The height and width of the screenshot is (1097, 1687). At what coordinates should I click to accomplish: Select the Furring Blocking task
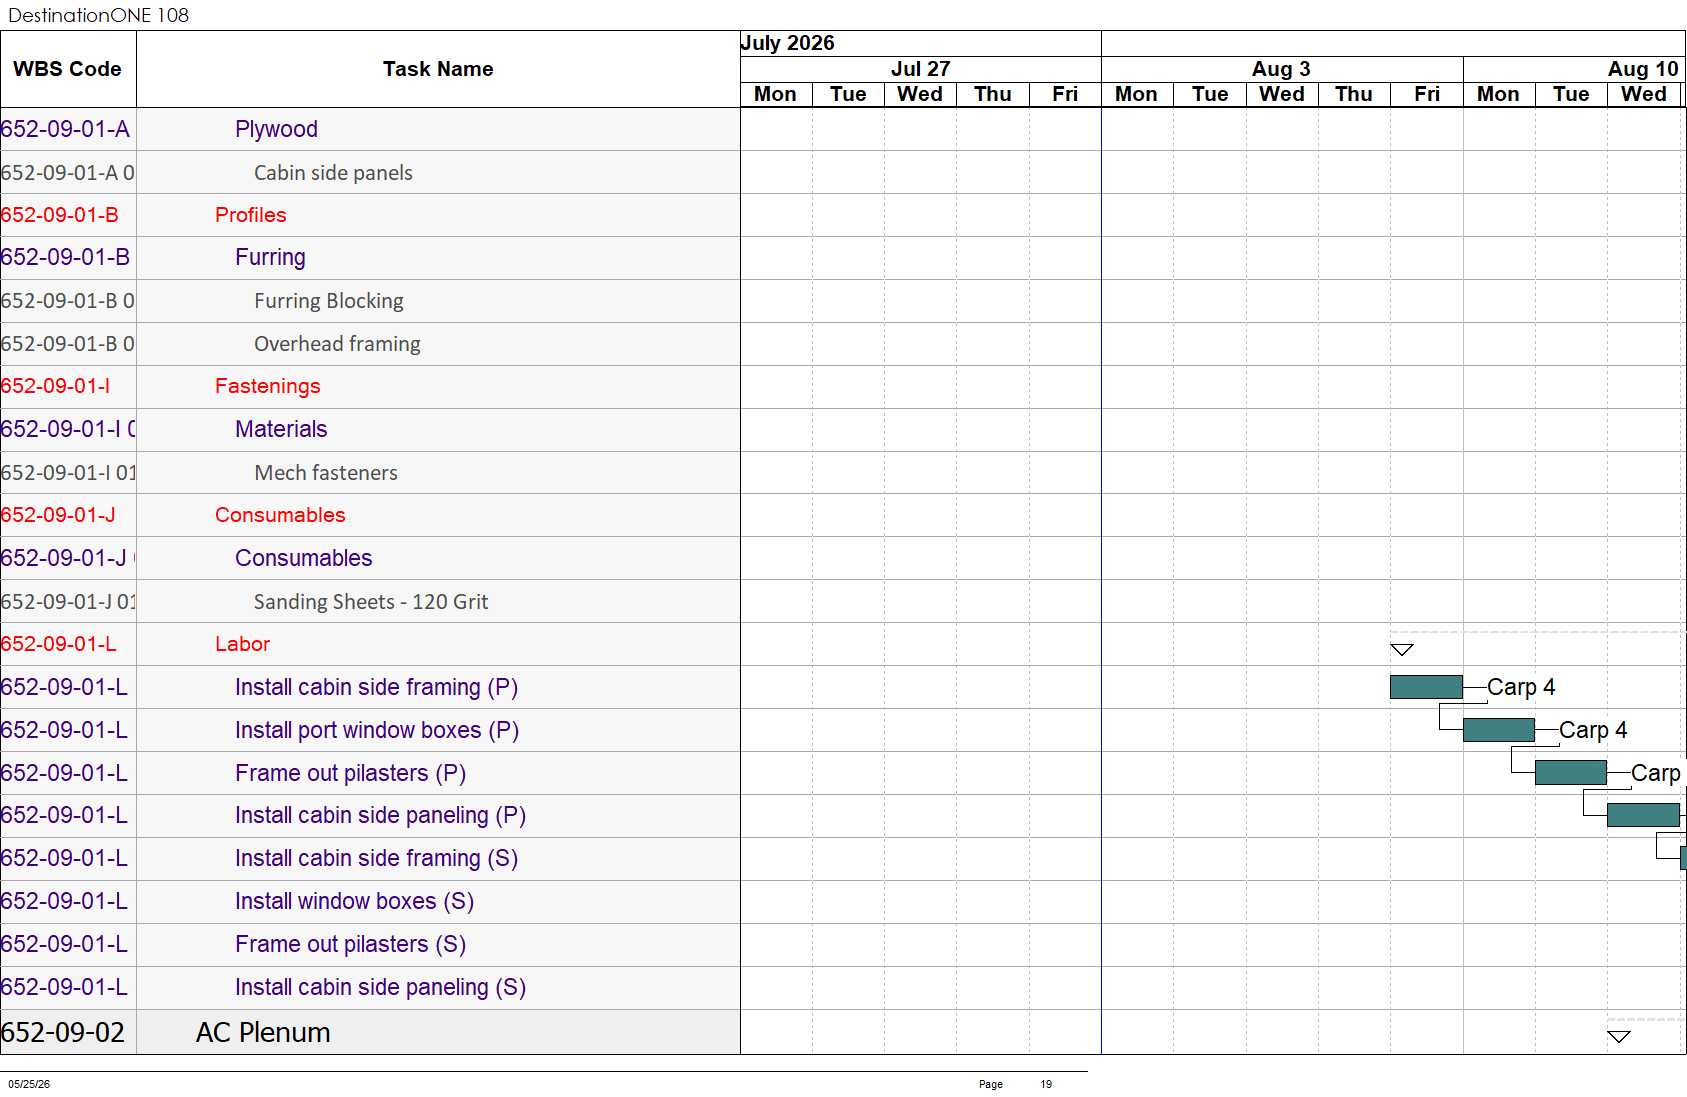click(329, 301)
